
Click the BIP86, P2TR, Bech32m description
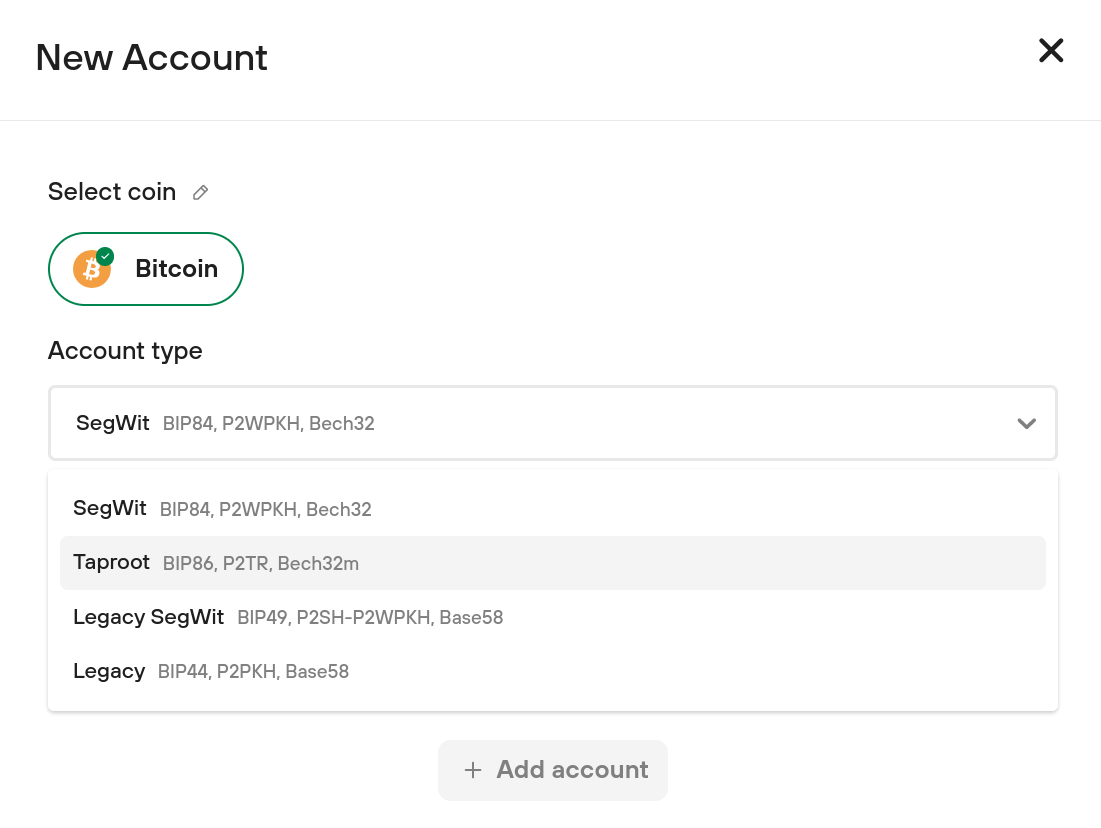coord(260,564)
